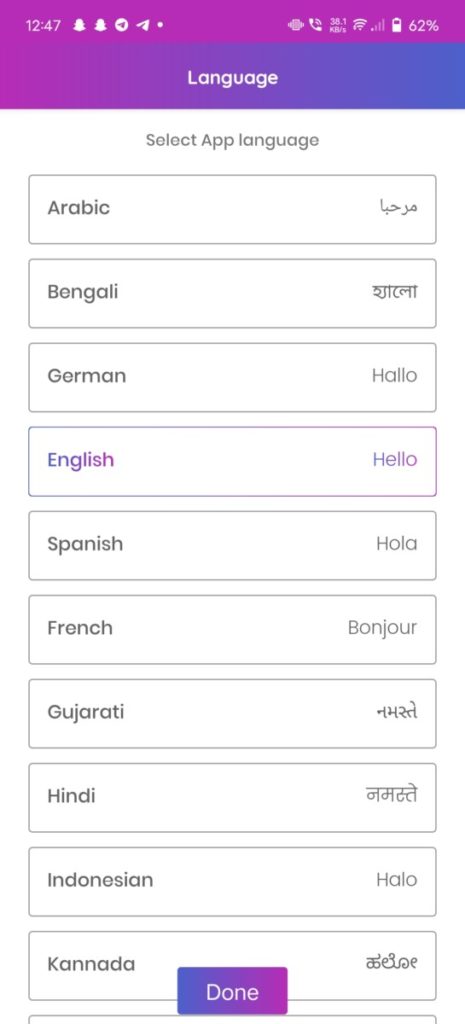The width and height of the screenshot is (465, 1024).
Task: Tap the Language header title
Action: pos(232,78)
